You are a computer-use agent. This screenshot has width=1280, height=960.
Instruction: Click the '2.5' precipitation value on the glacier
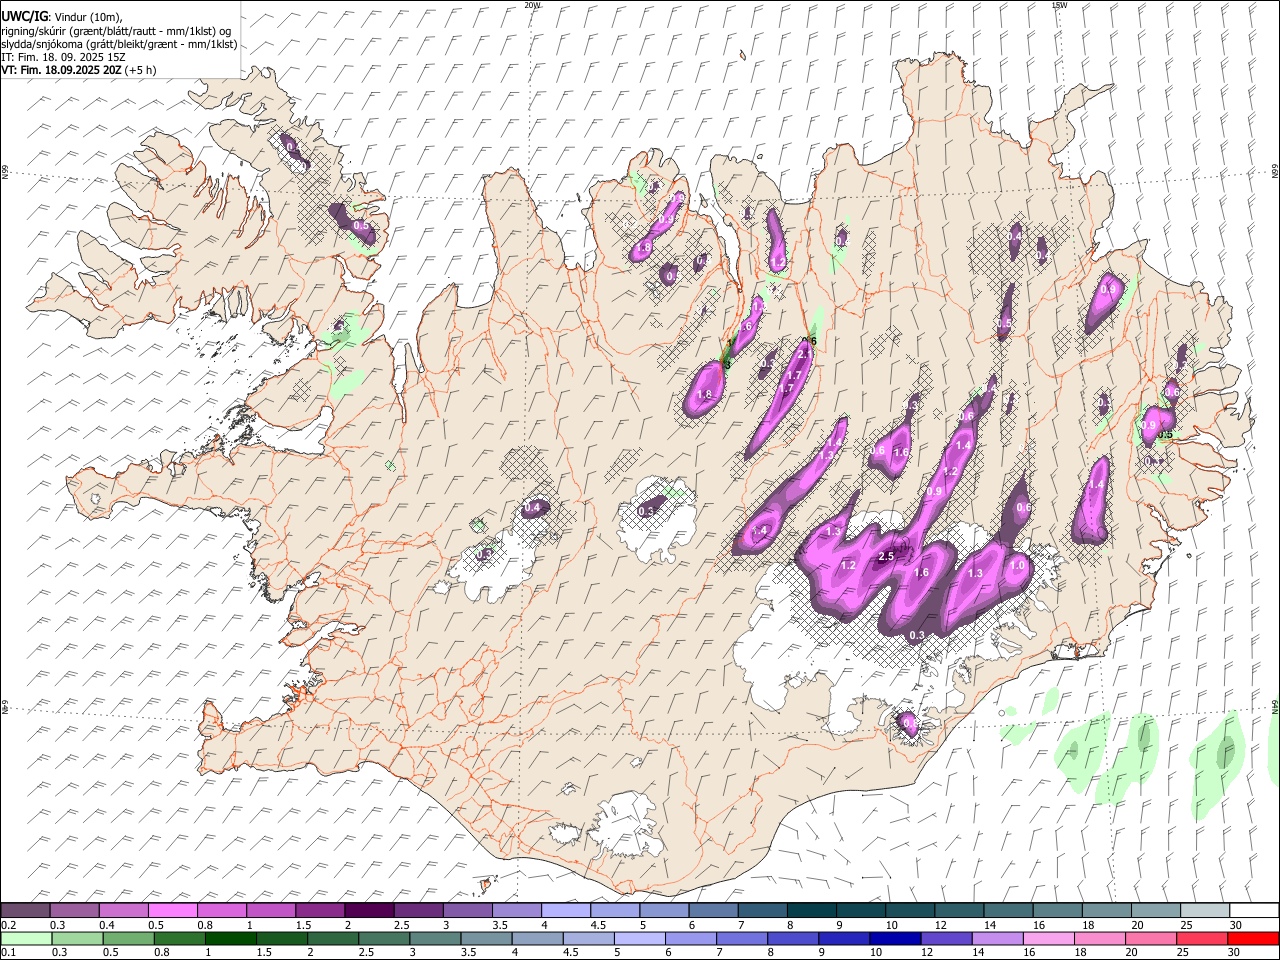(x=885, y=556)
